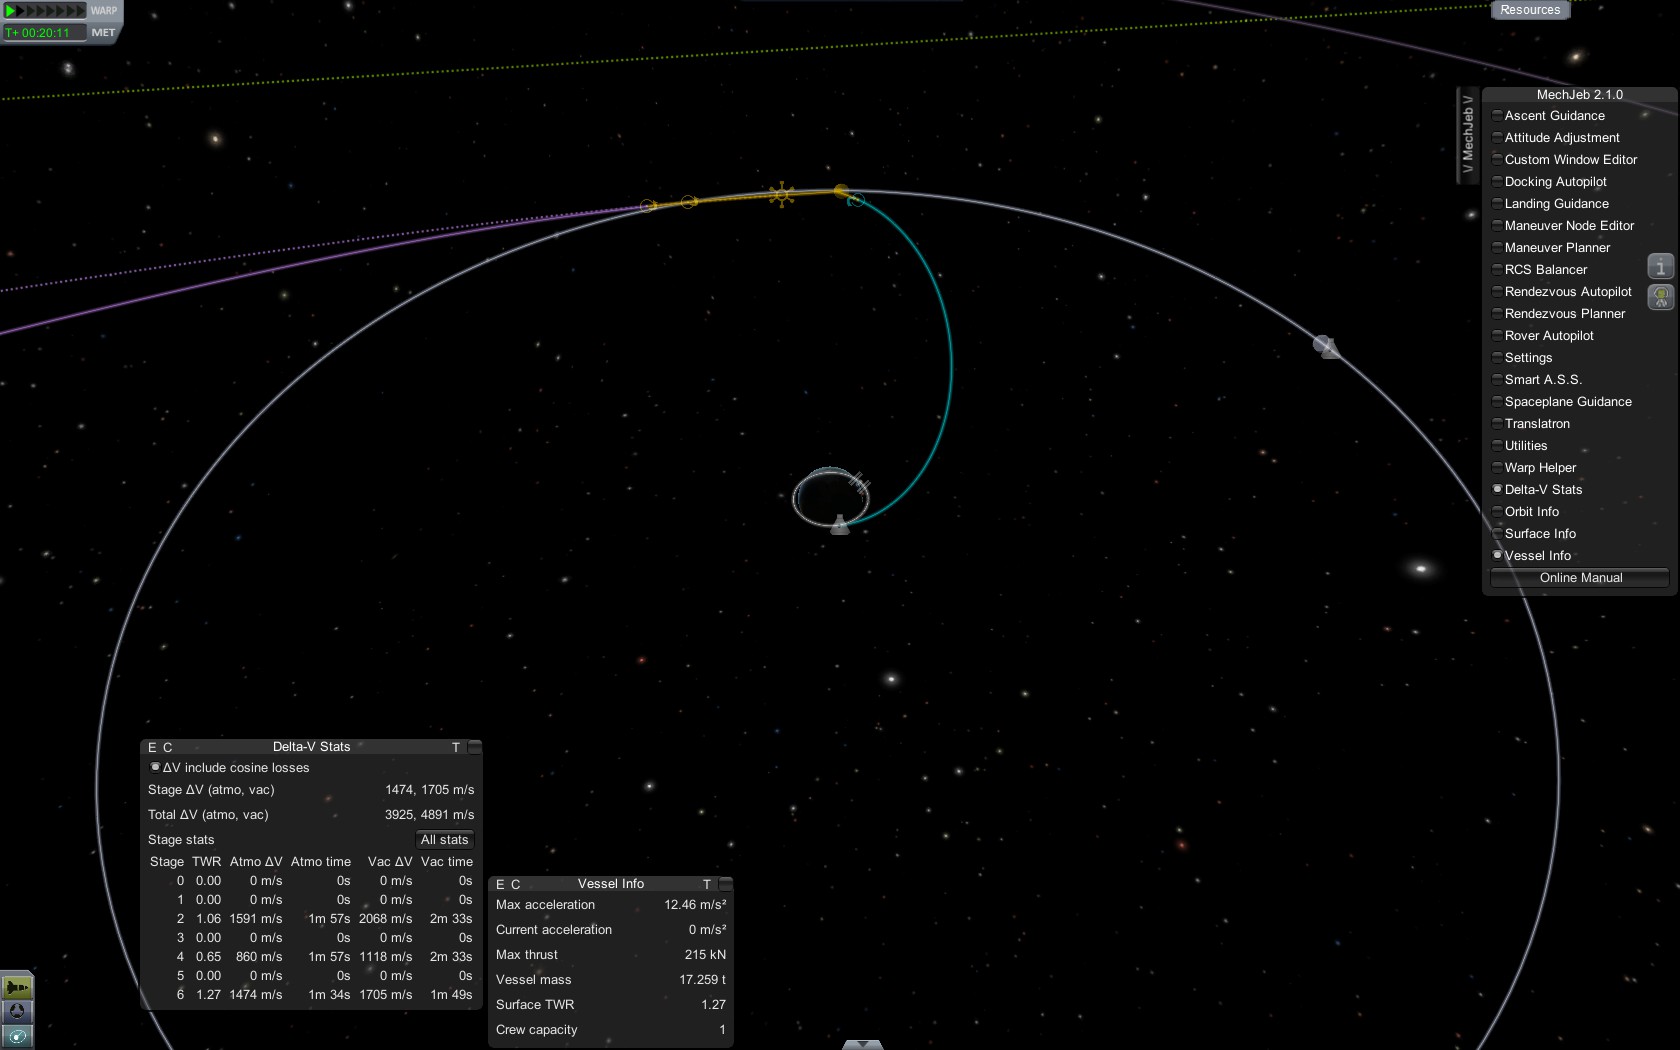Screen dimensions: 1680x1050
Task: Click the MET mission time readout
Action: tap(44, 33)
